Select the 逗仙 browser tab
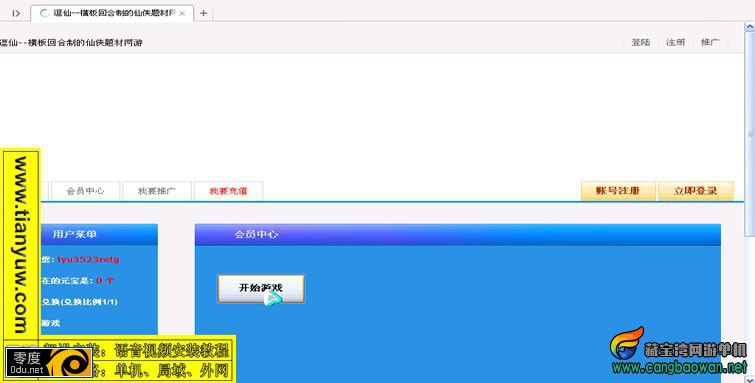Image resolution: width=755 pixels, height=383 pixels. [112, 13]
